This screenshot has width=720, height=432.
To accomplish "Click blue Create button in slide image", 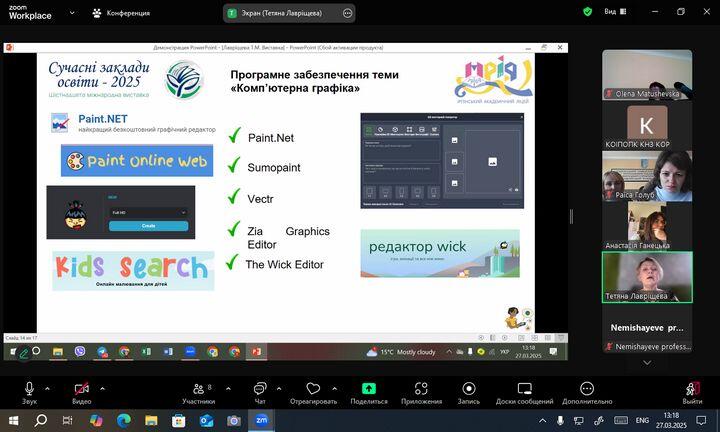I will [148, 226].
